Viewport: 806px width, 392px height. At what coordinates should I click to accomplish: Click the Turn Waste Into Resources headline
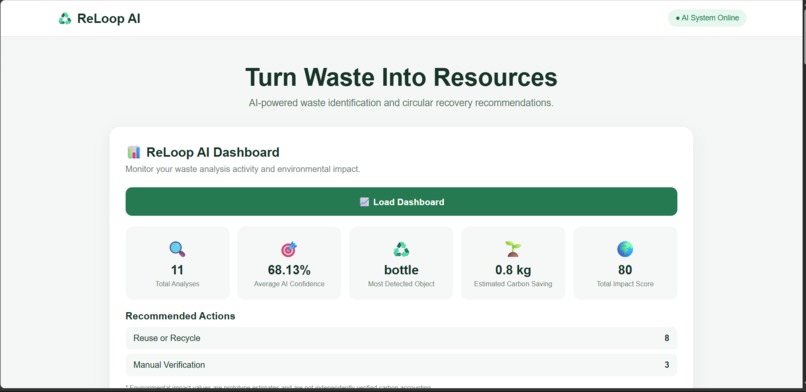(x=401, y=77)
